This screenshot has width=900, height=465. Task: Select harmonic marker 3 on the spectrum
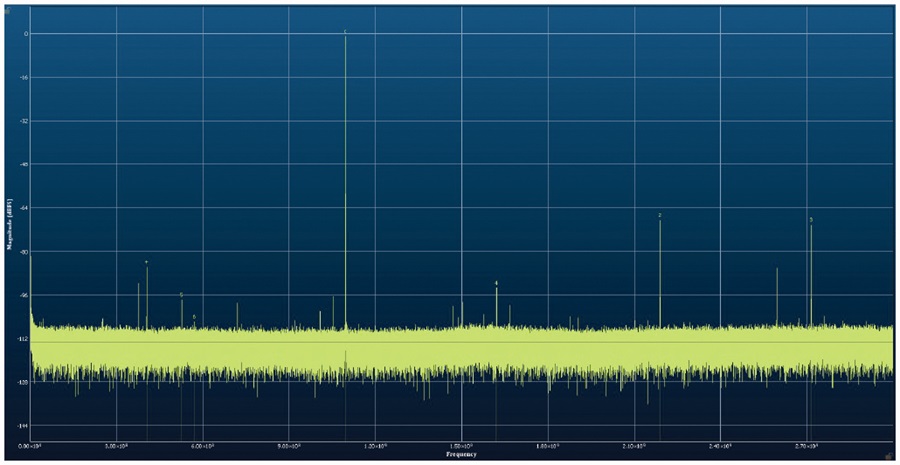(811, 219)
